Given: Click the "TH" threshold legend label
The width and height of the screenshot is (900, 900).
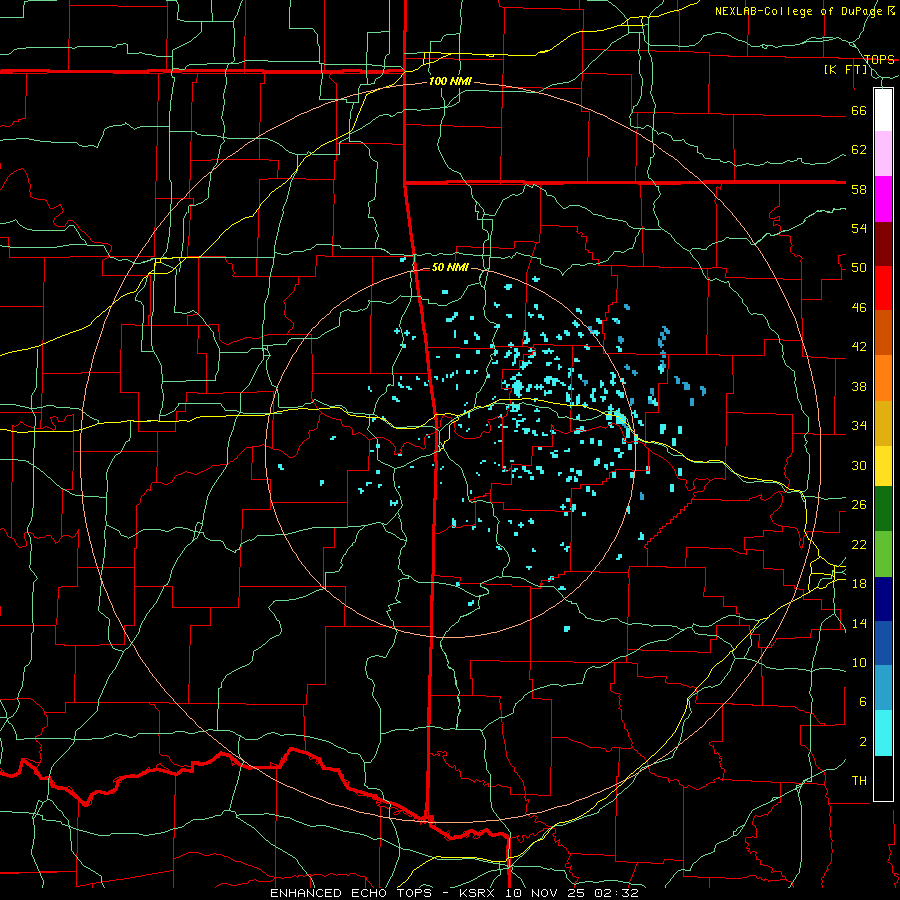Looking at the screenshot, I should pyautogui.click(x=859, y=780).
